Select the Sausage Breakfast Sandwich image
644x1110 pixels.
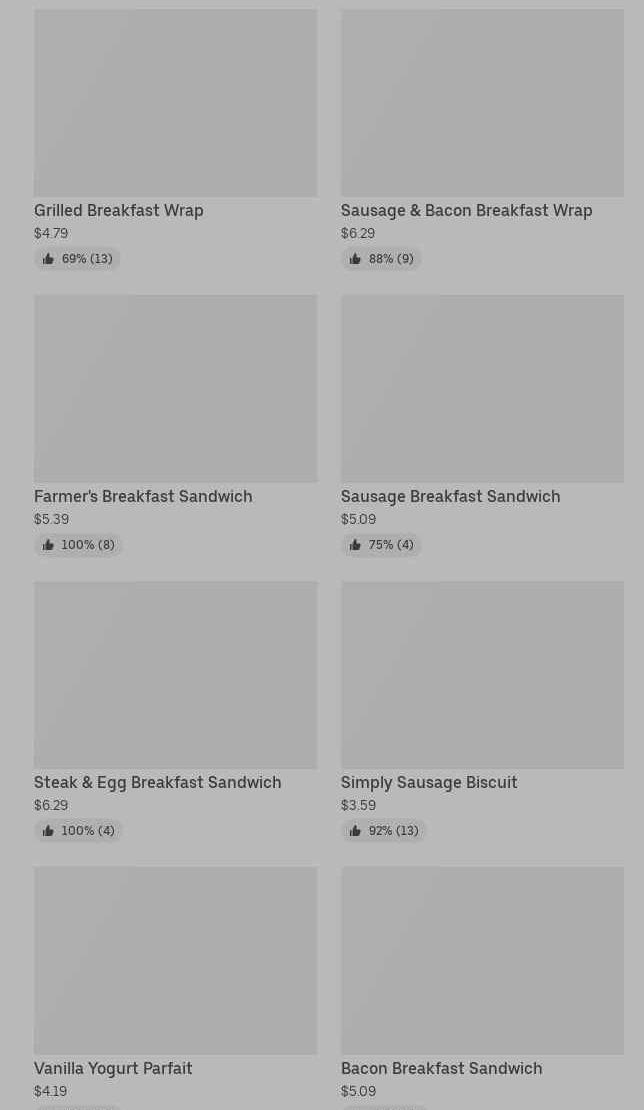click(x=482, y=388)
